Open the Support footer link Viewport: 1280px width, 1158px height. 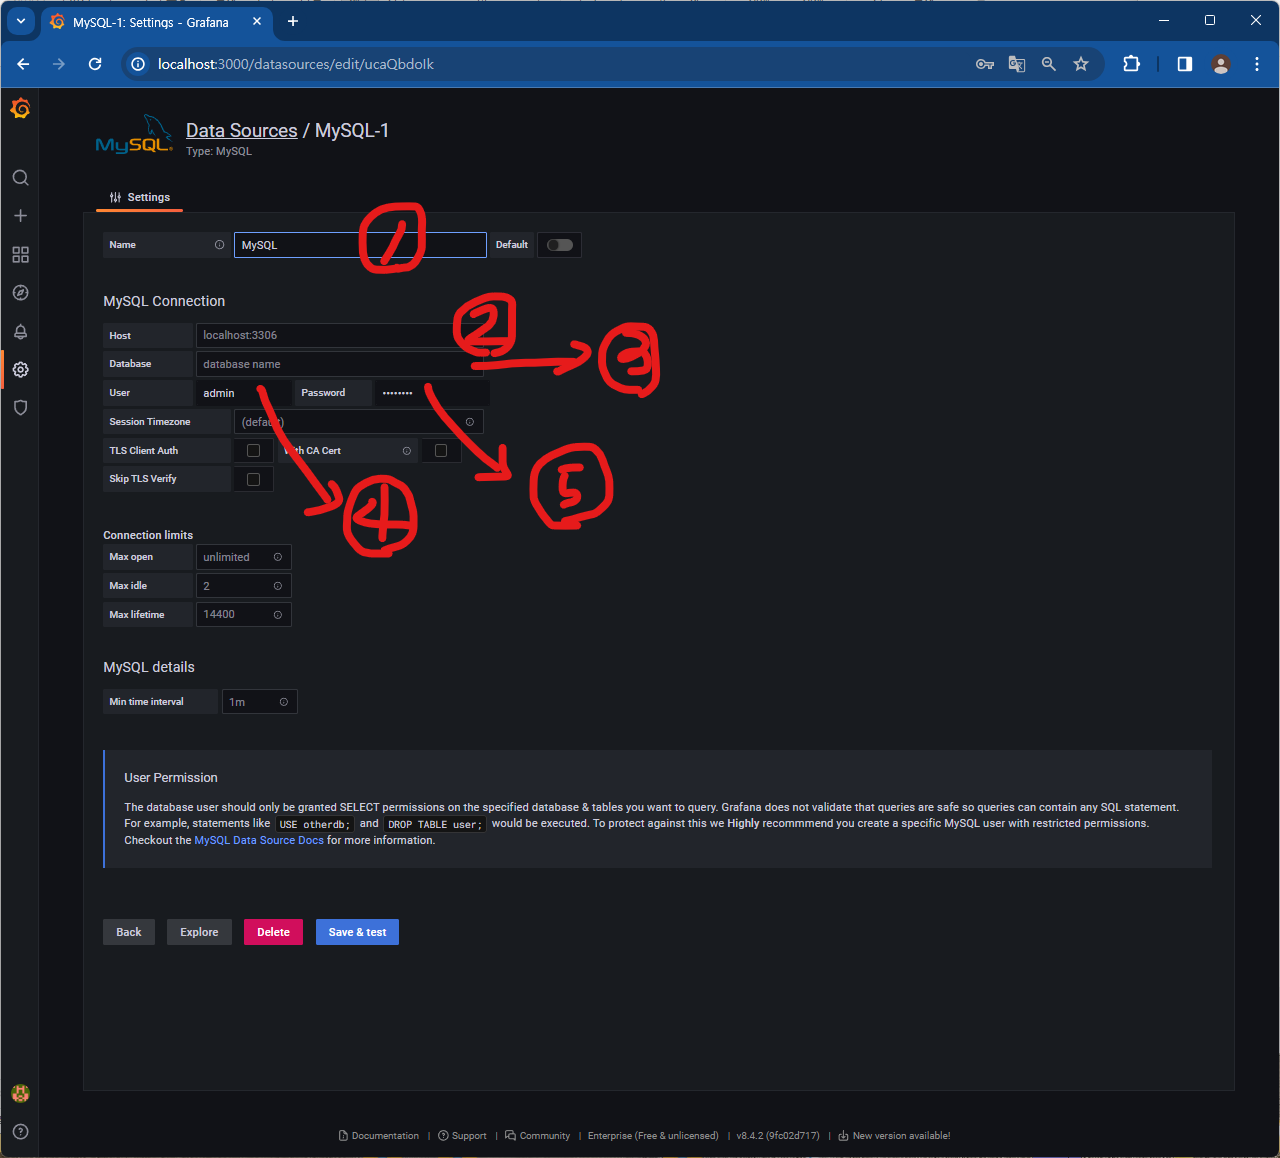[462, 1136]
